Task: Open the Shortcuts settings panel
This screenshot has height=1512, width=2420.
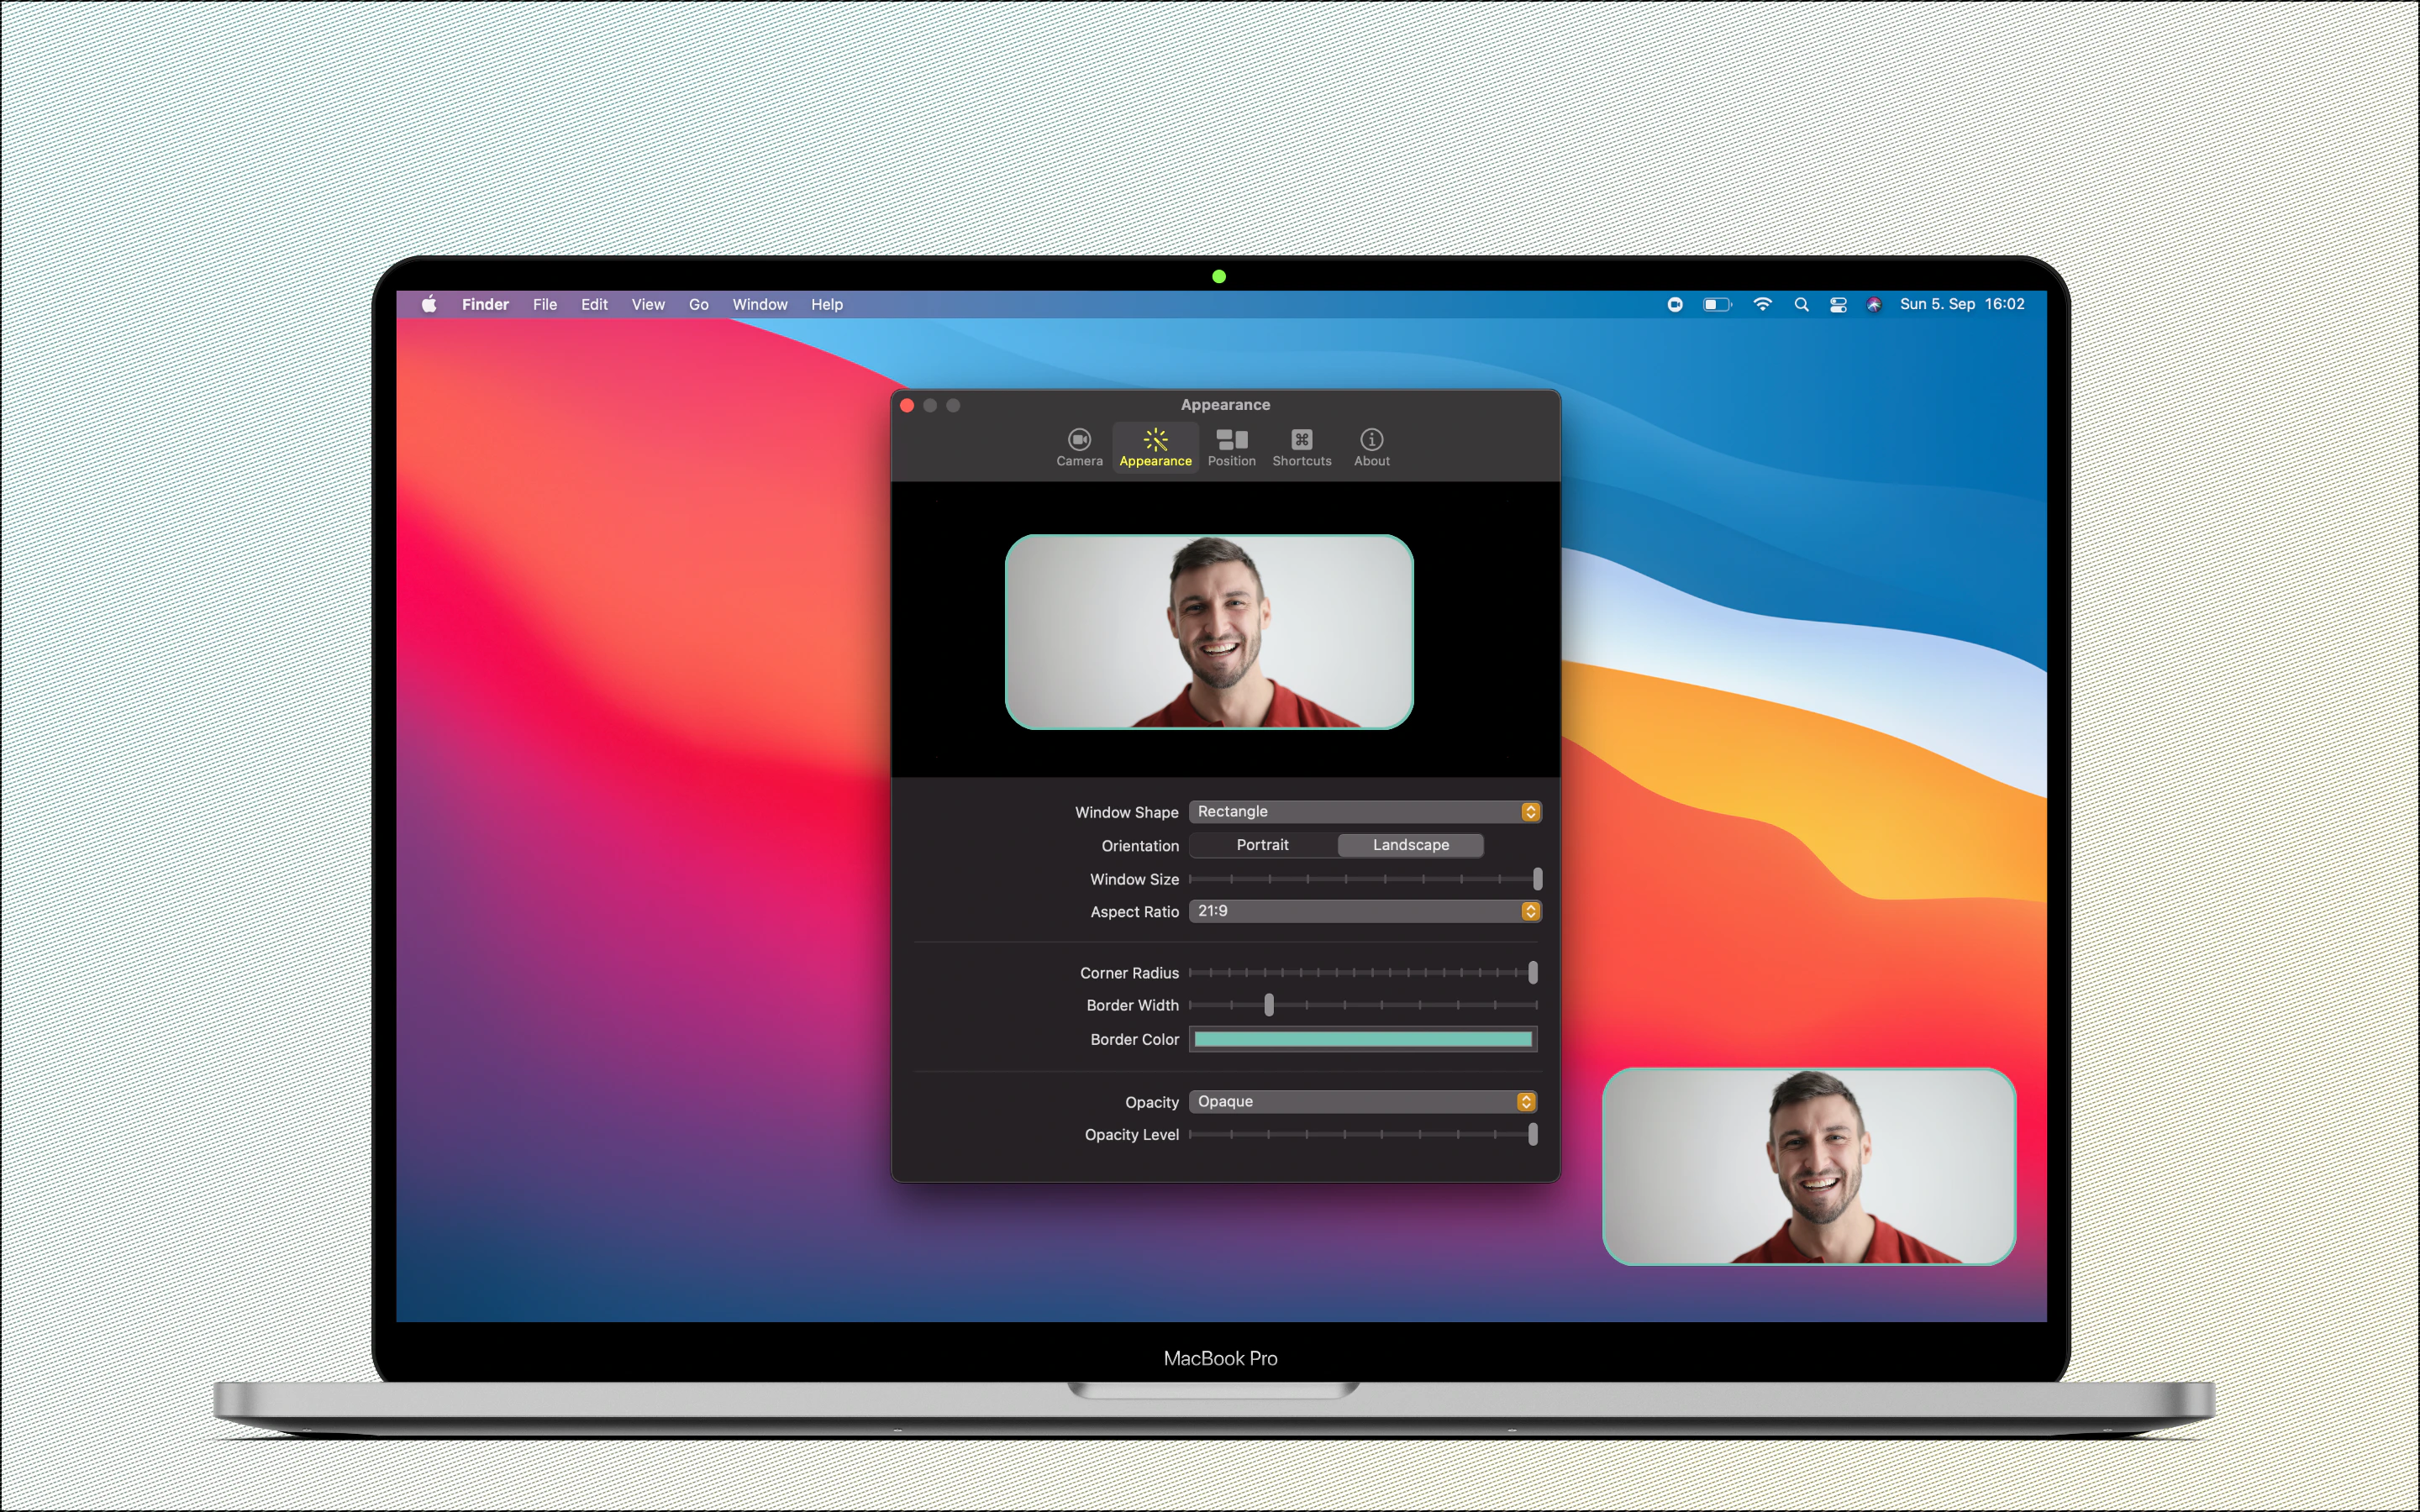Action: click(x=1301, y=446)
